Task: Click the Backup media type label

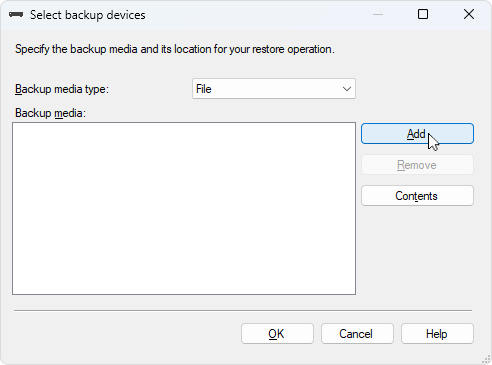Action: pos(62,89)
